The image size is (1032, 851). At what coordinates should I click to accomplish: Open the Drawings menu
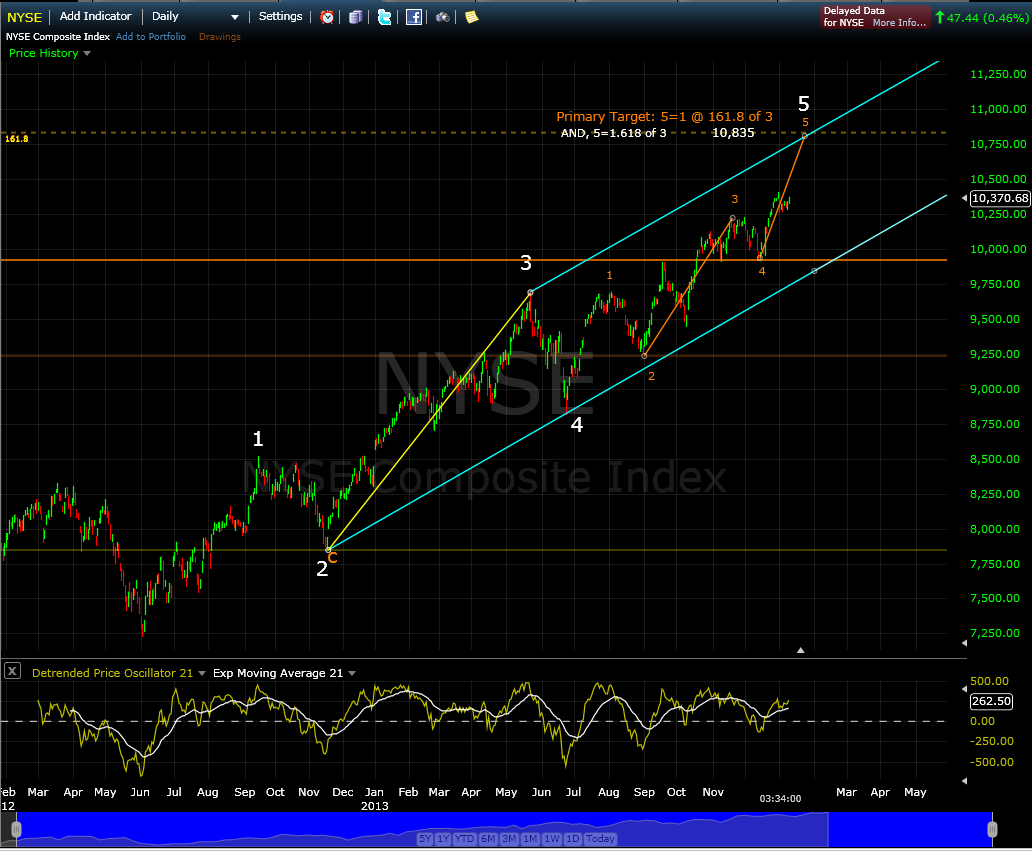pyautogui.click(x=220, y=37)
